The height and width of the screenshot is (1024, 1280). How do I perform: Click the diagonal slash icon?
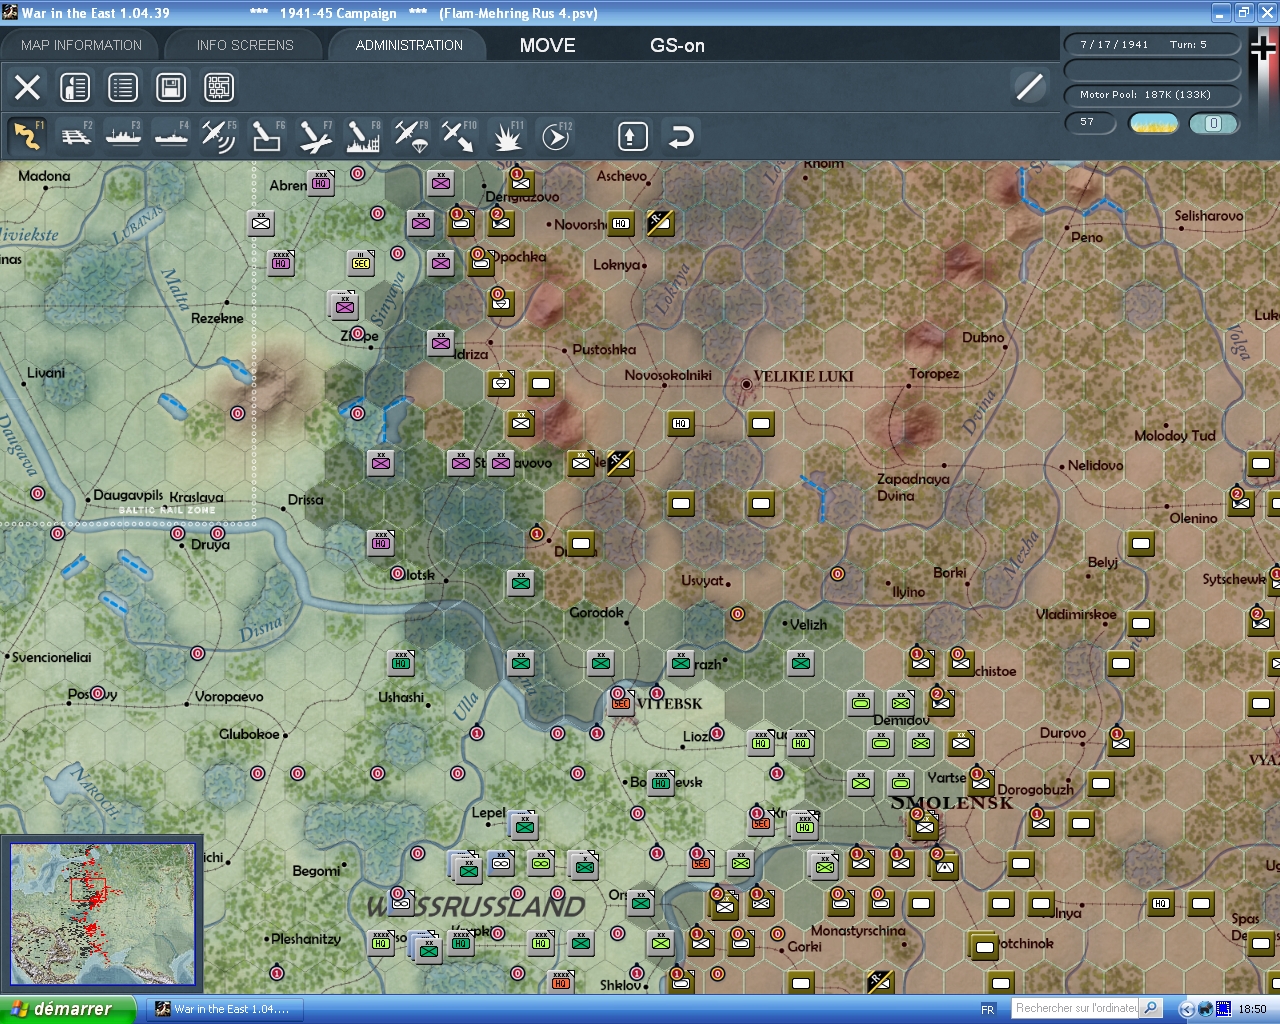tap(1029, 87)
